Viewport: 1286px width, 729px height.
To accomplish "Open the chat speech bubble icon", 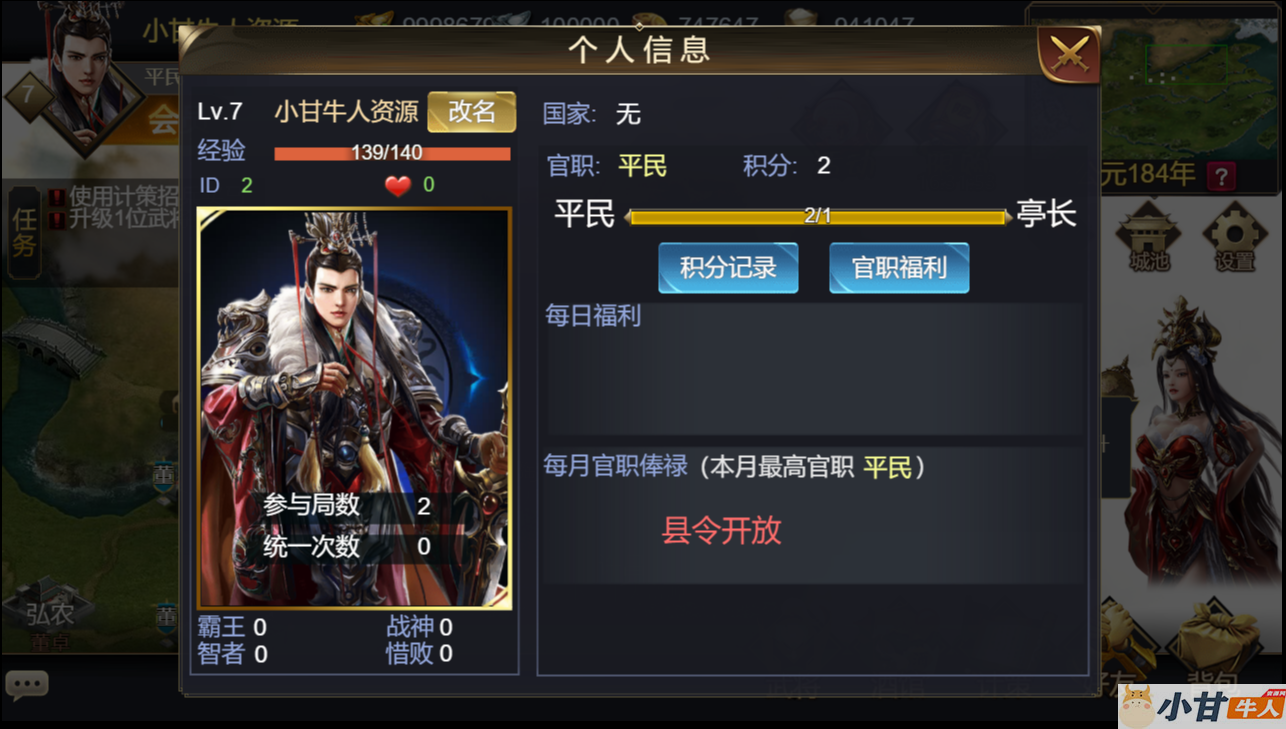I will click(x=27, y=685).
